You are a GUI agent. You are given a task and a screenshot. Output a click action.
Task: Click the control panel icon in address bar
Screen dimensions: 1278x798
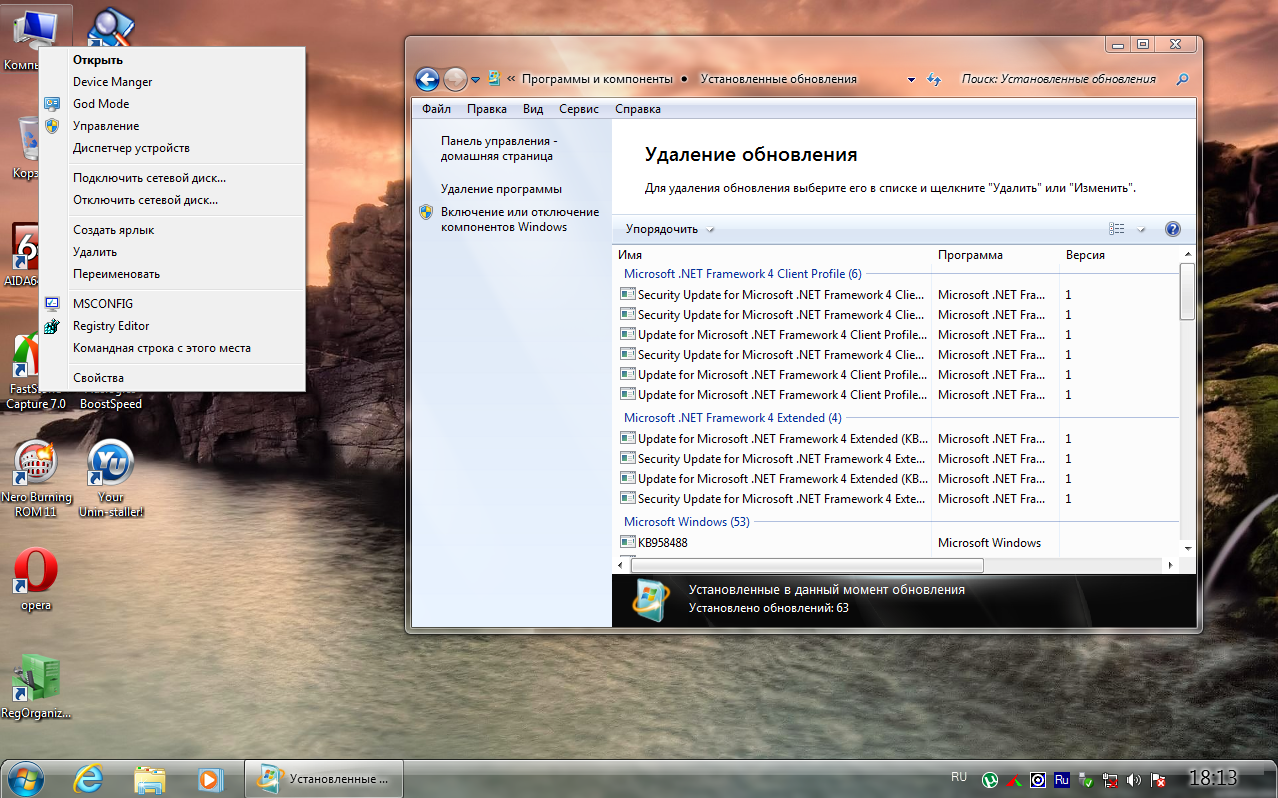point(494,79)
